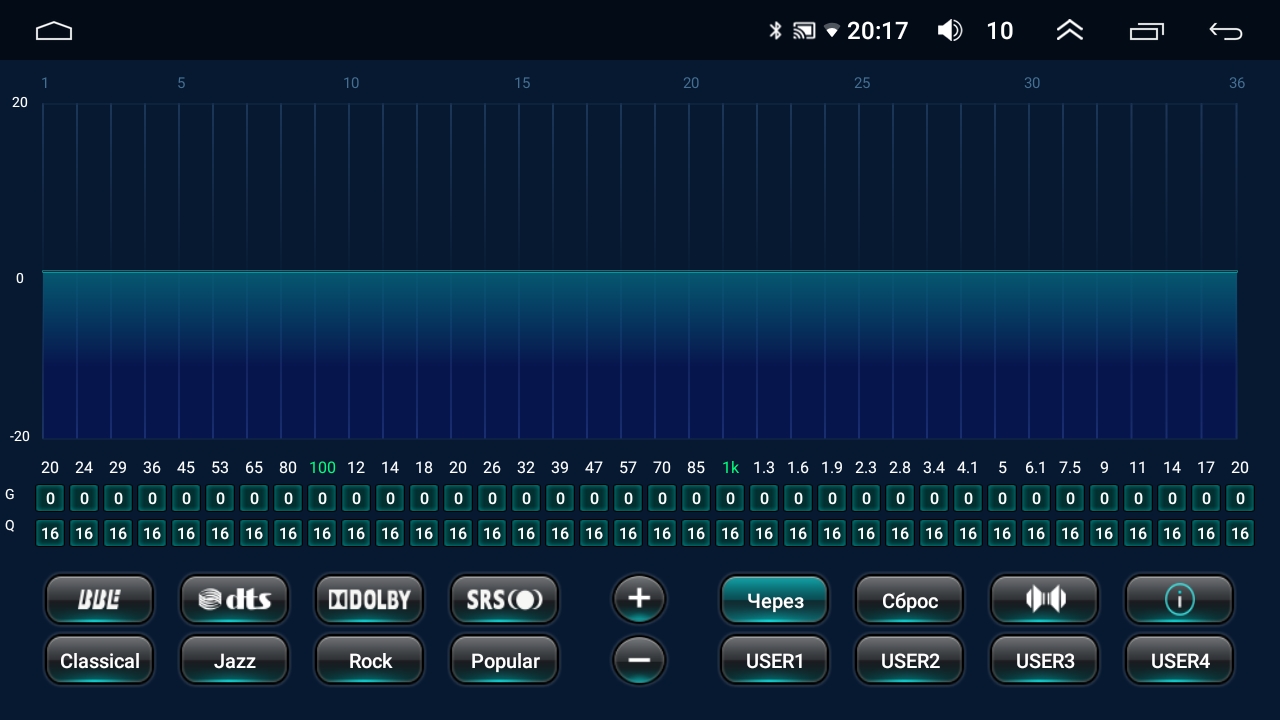Click Q value box under 29 band
This screenshot has width=1280, height=720.
118,533
